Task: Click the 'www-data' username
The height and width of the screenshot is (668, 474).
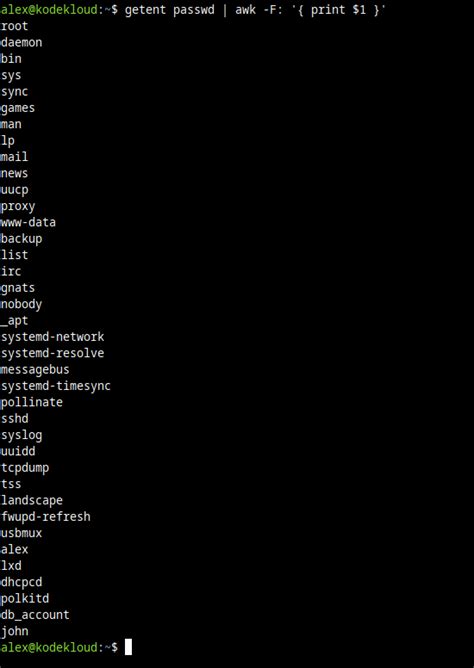Action: pos(28,222)
